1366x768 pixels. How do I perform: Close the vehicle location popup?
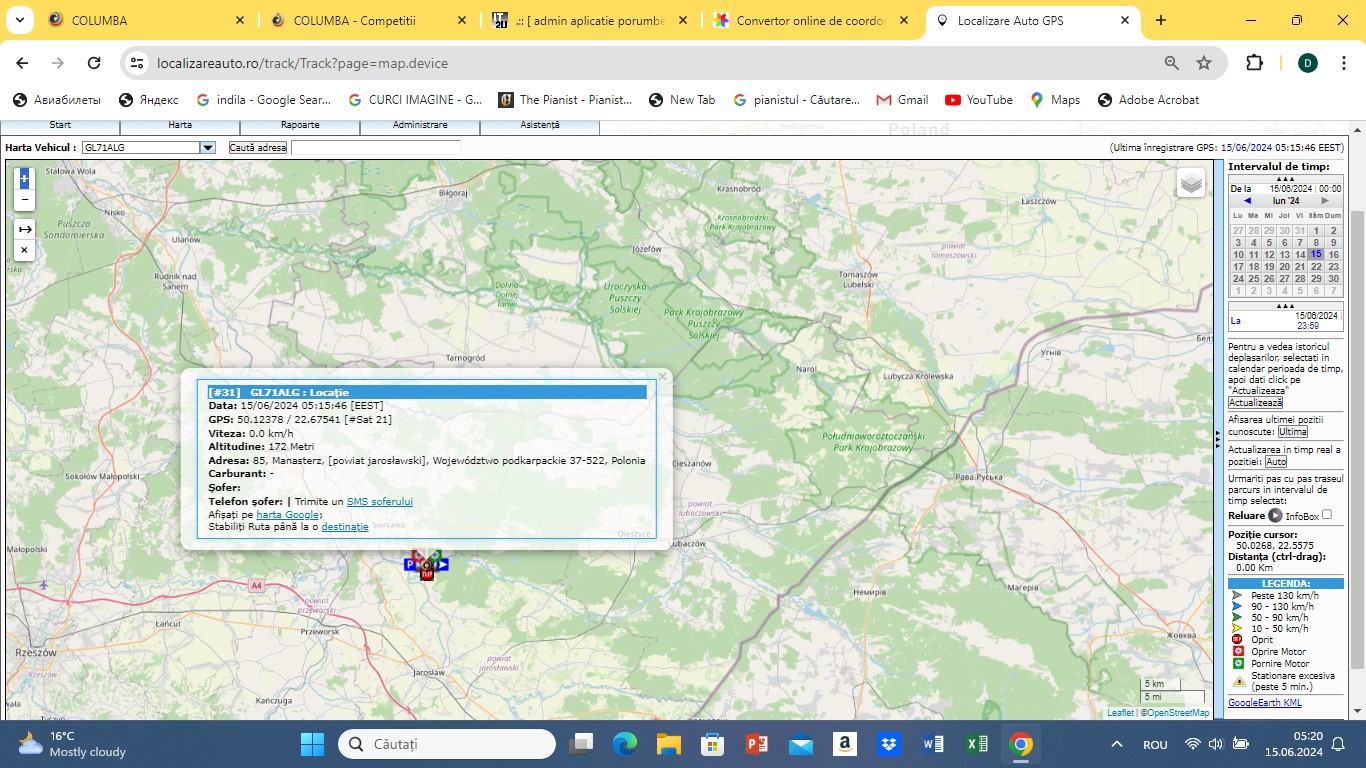tap(662, 377)
